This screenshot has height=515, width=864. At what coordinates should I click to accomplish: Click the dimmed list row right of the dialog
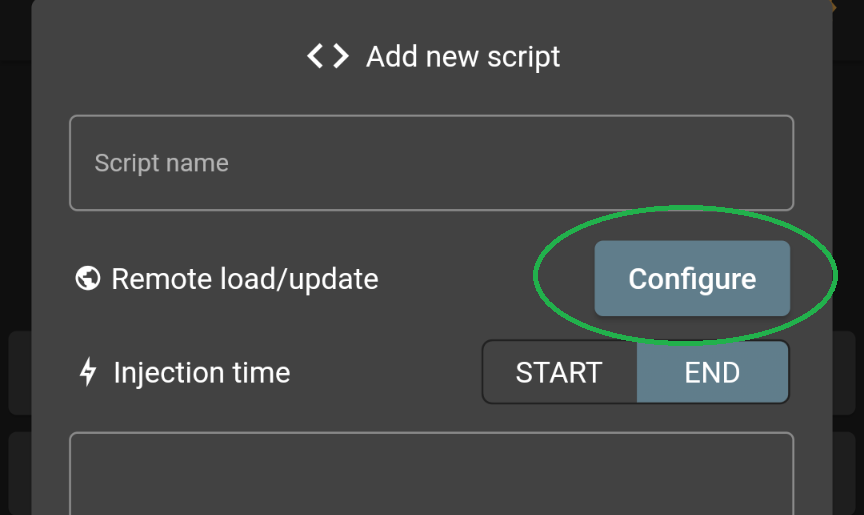coord(847,372)
